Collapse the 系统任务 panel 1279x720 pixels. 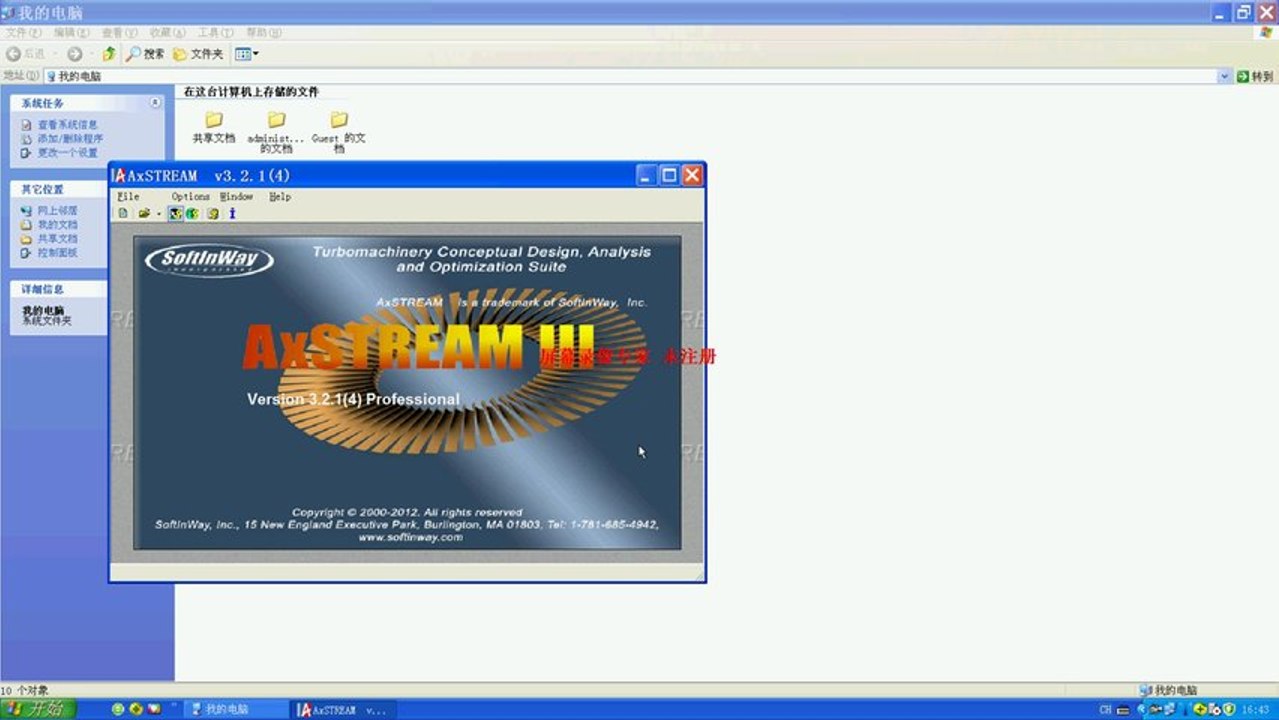click(x=155, y=102)
